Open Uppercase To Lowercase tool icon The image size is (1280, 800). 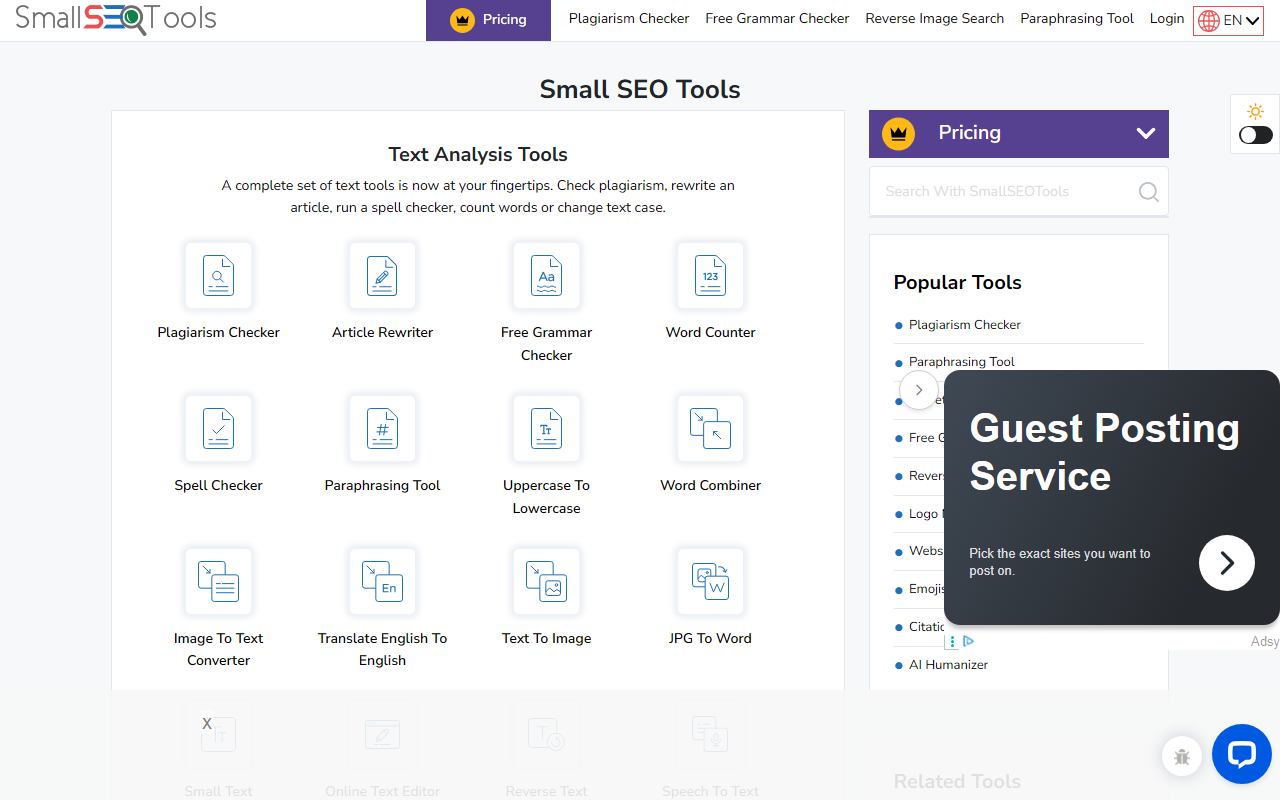click(x=546, y=428)
